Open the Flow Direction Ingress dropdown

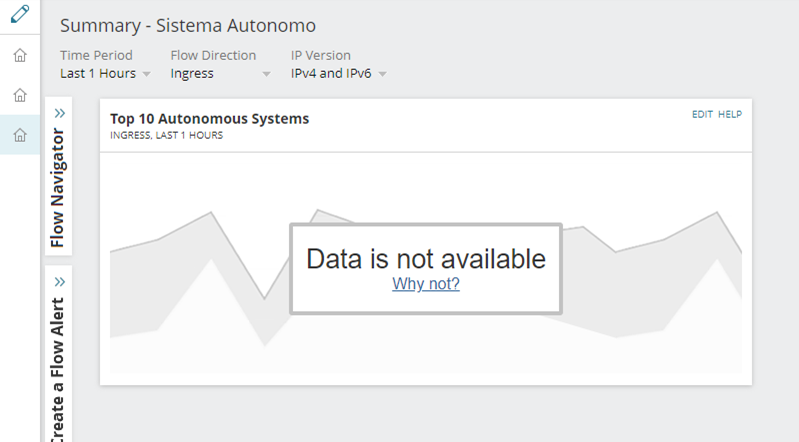pos(220,73)
